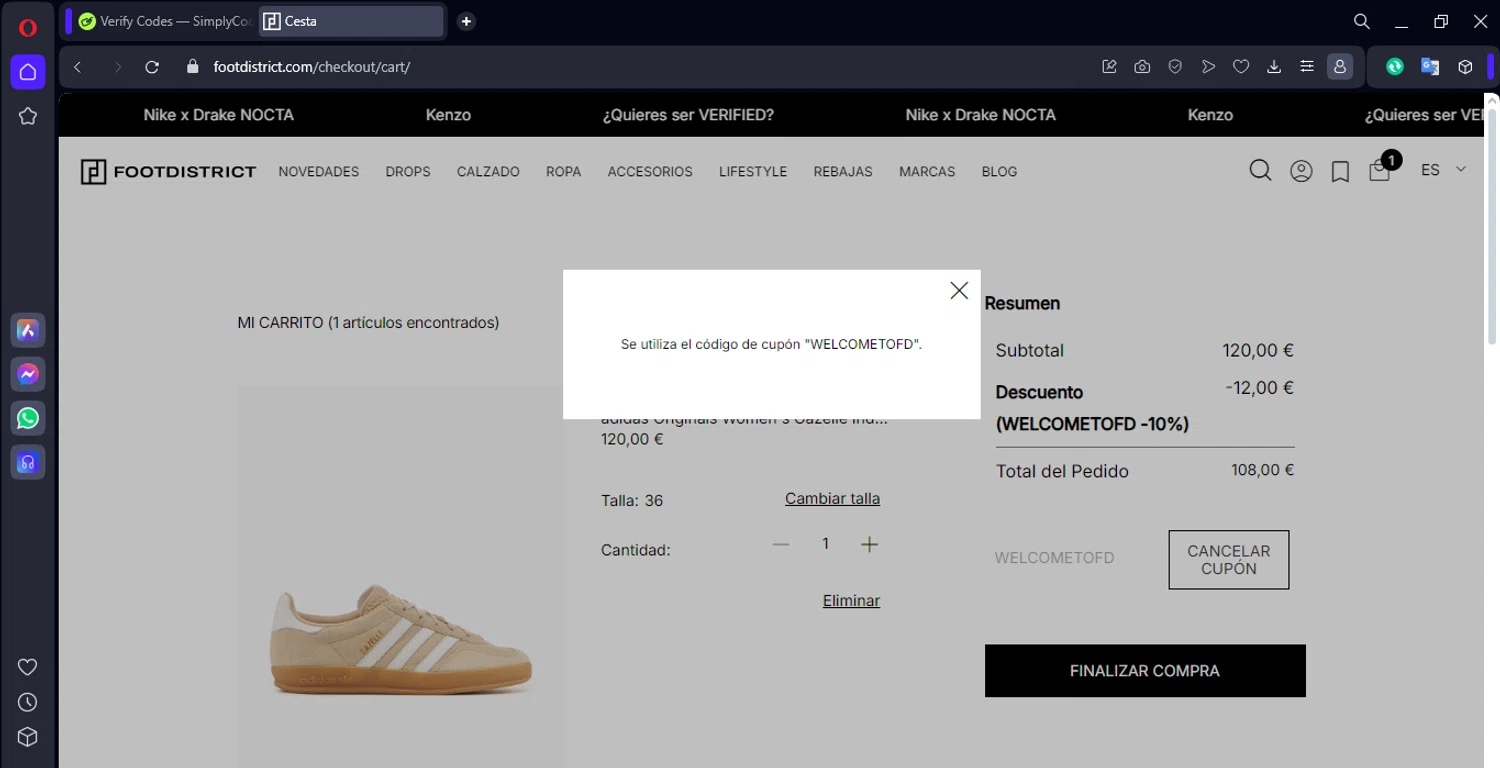1500x768 pixels.
Task: Open the profile account icon in toolbar
Action: point(1339,67)
